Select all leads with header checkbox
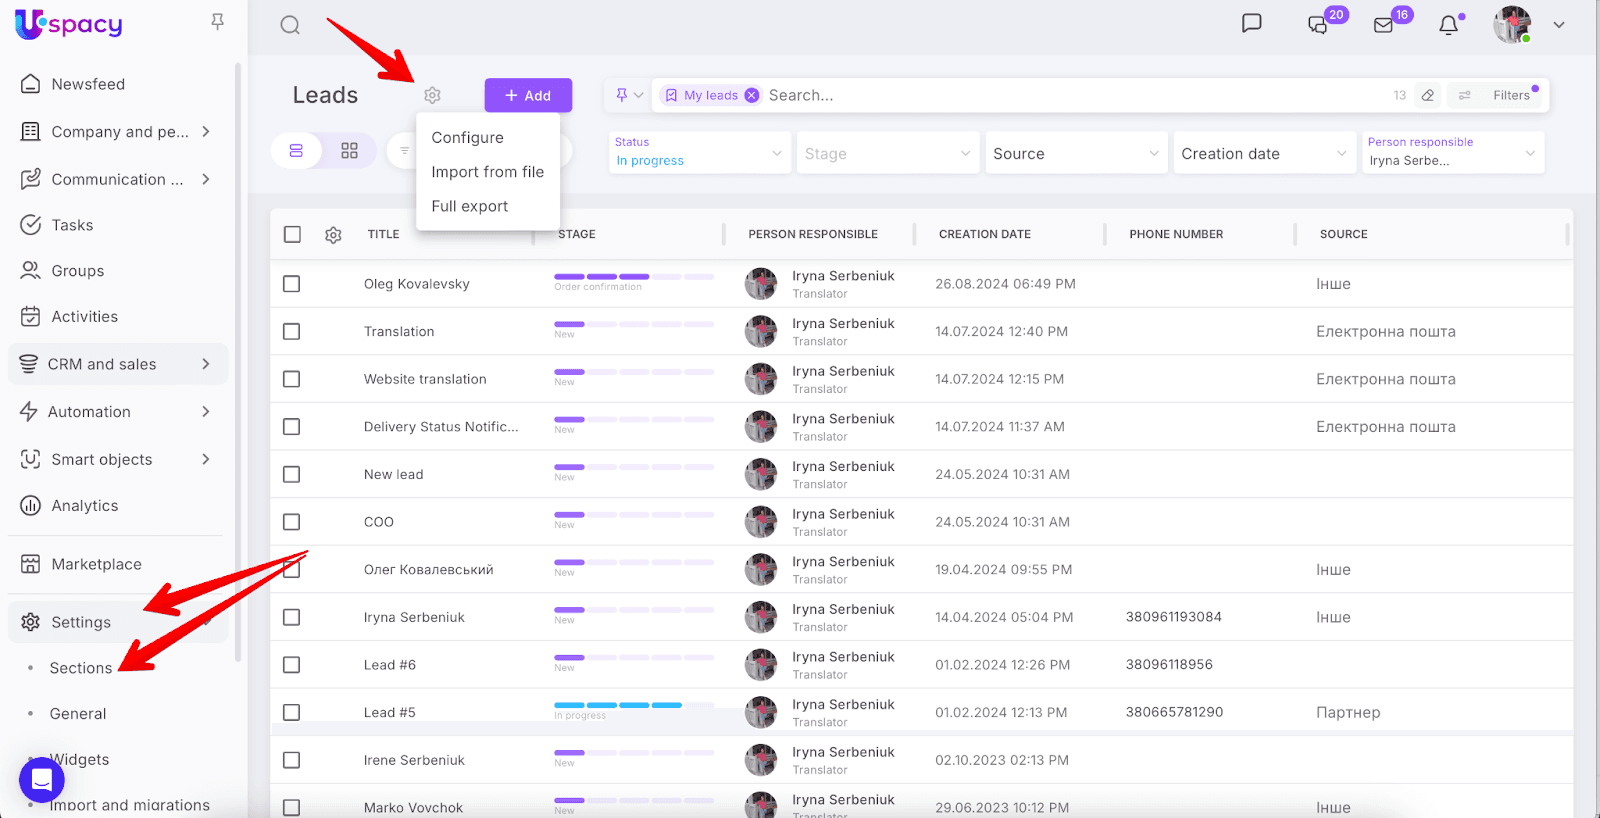 coord(292,234)
